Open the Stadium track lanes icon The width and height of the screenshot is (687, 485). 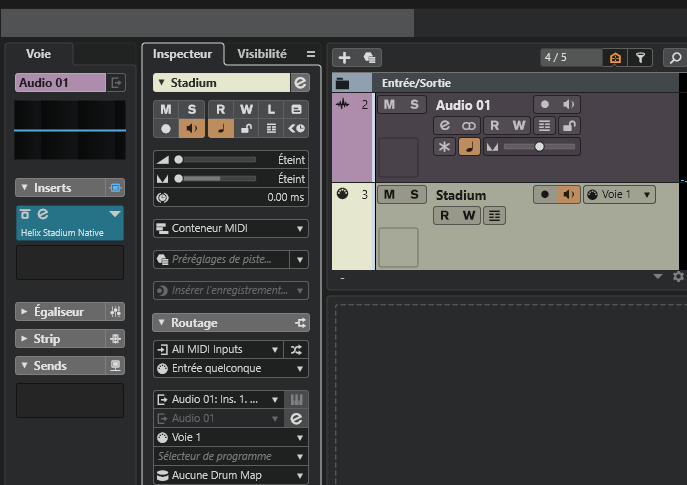pyautogui.click(x=494, y=216)
